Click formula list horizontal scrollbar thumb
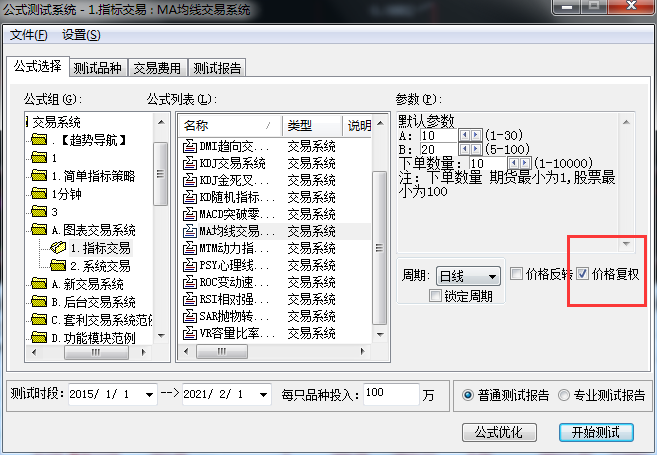The image size is (657, 455). [222, 351]
